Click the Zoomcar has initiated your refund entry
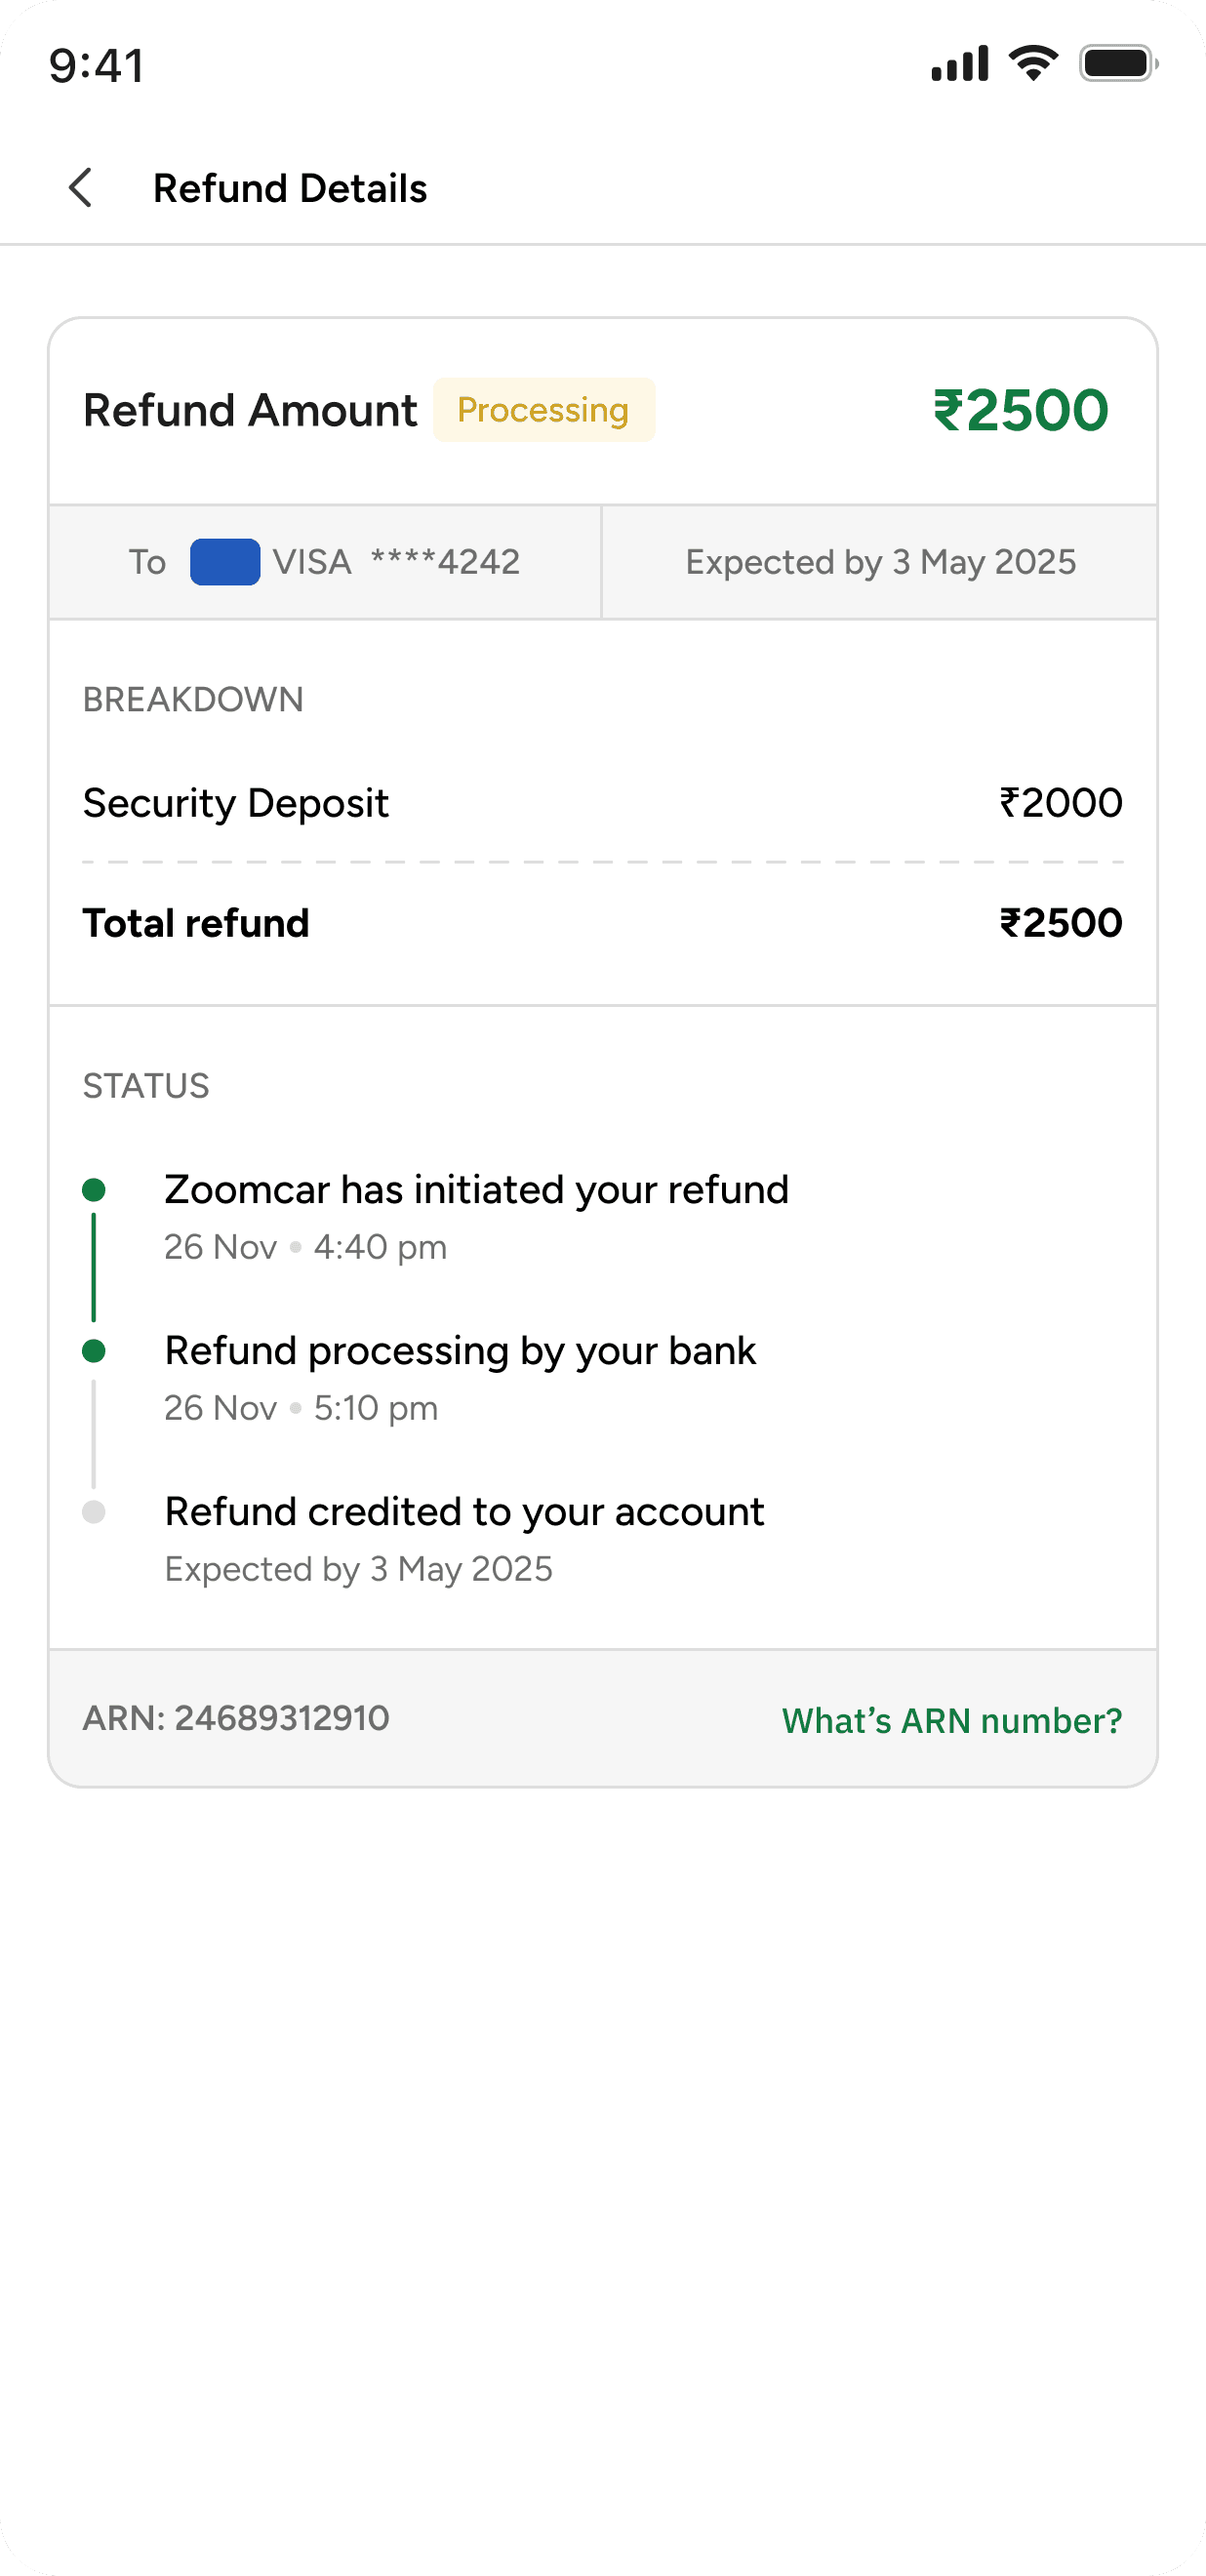 tap(476, 1190)
